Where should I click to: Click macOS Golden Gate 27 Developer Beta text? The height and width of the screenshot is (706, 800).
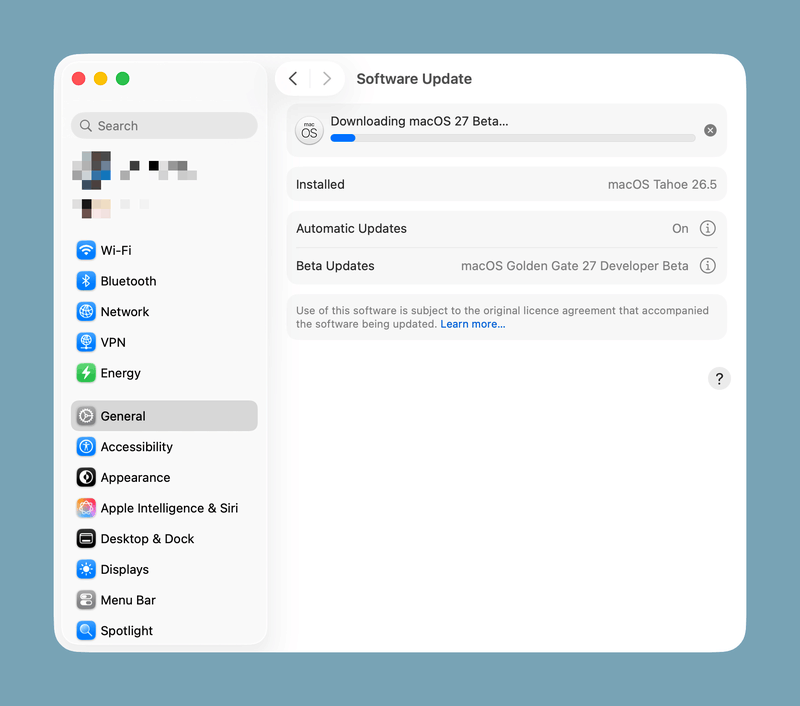pos(574,266)
